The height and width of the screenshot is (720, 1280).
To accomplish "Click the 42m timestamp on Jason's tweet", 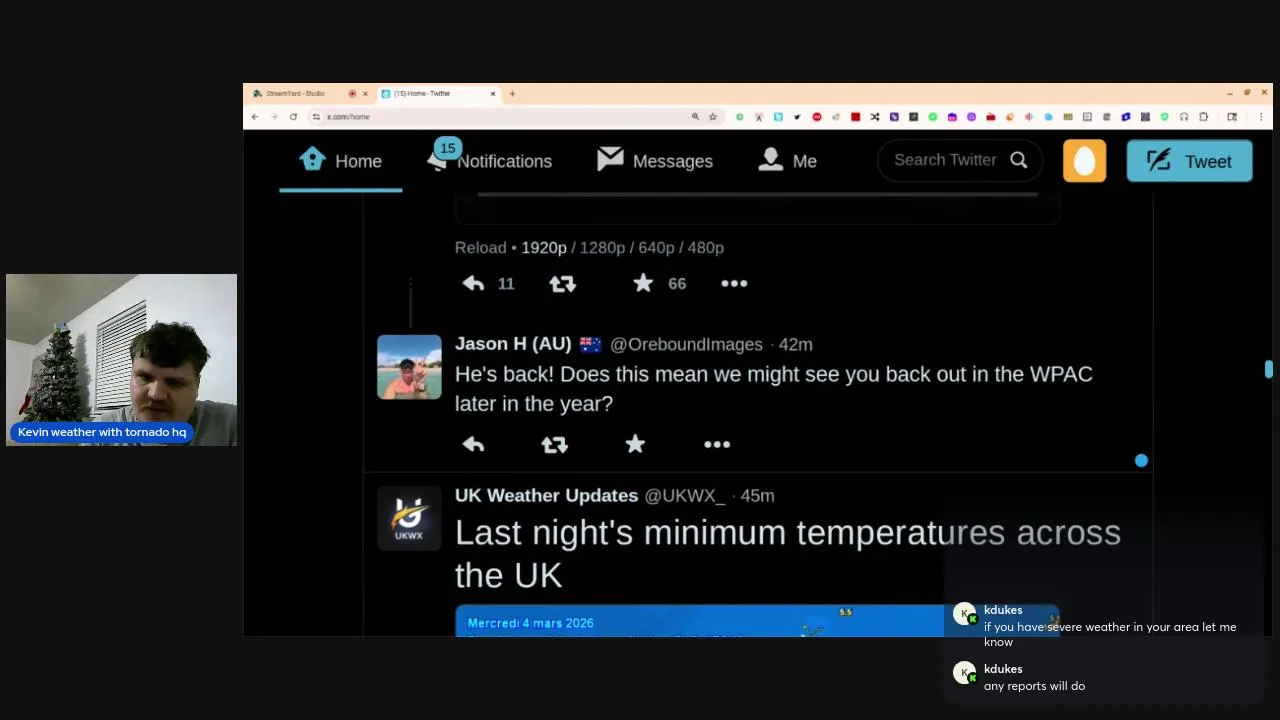I will pos(796,344).
